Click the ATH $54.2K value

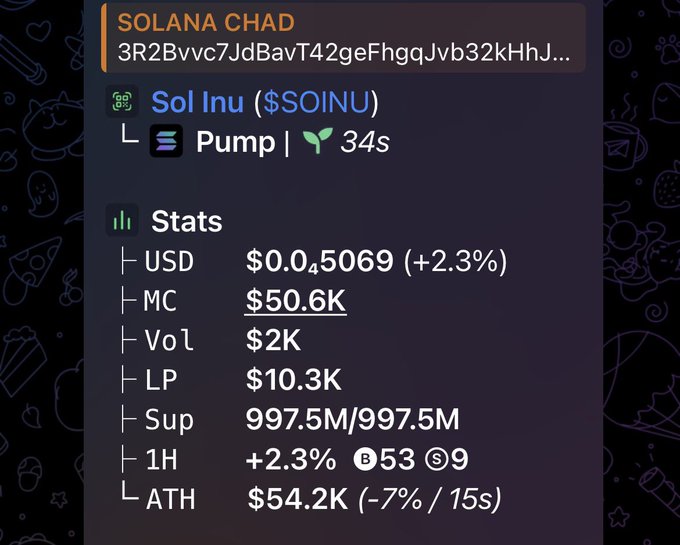click(x=298, y=499)
